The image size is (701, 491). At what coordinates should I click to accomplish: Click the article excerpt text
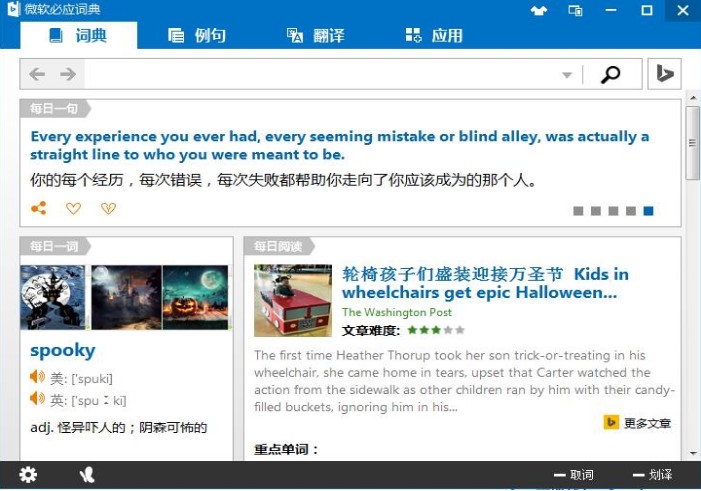click(464, 381)
